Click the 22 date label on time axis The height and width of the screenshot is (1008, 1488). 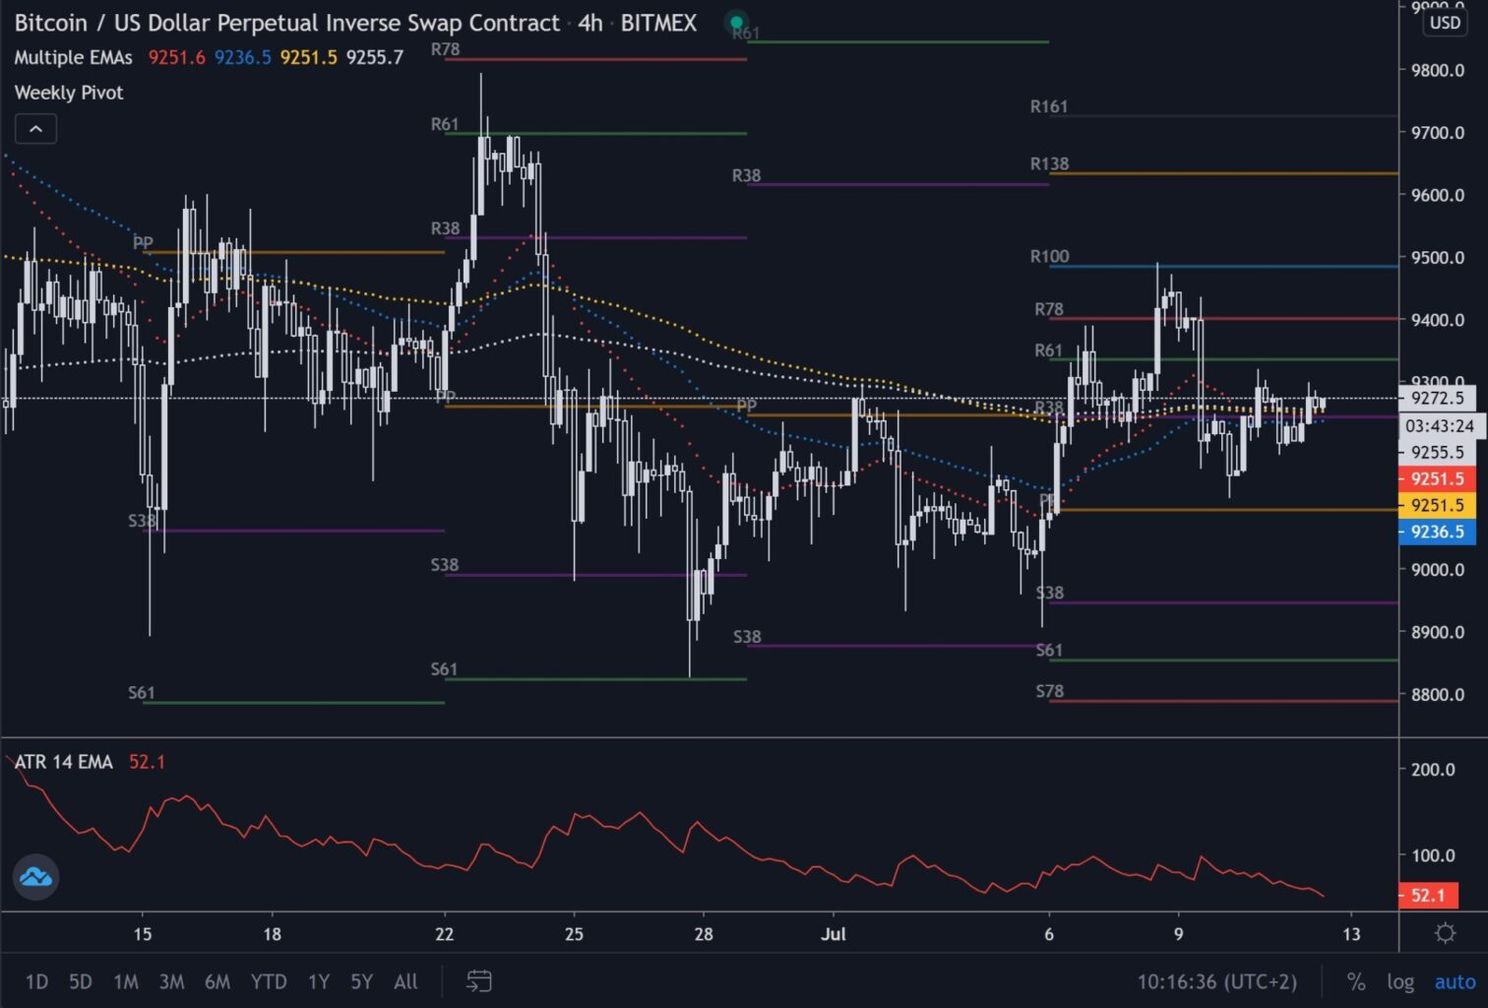tap(444, 934)
